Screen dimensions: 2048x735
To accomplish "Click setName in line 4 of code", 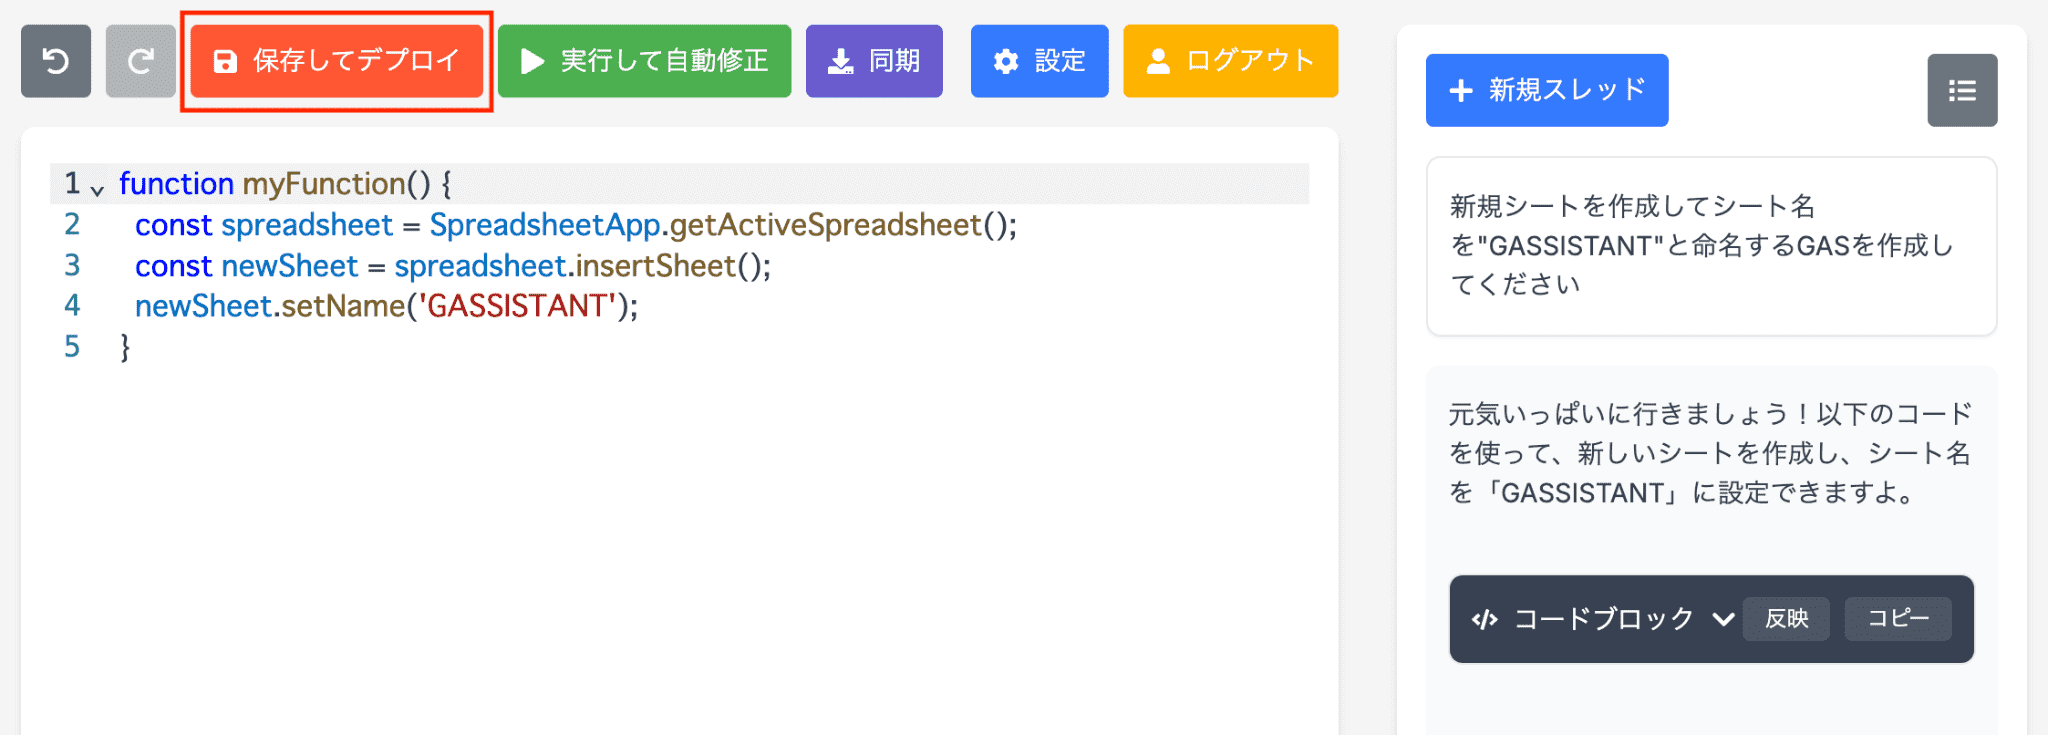I will coord(343,305).
